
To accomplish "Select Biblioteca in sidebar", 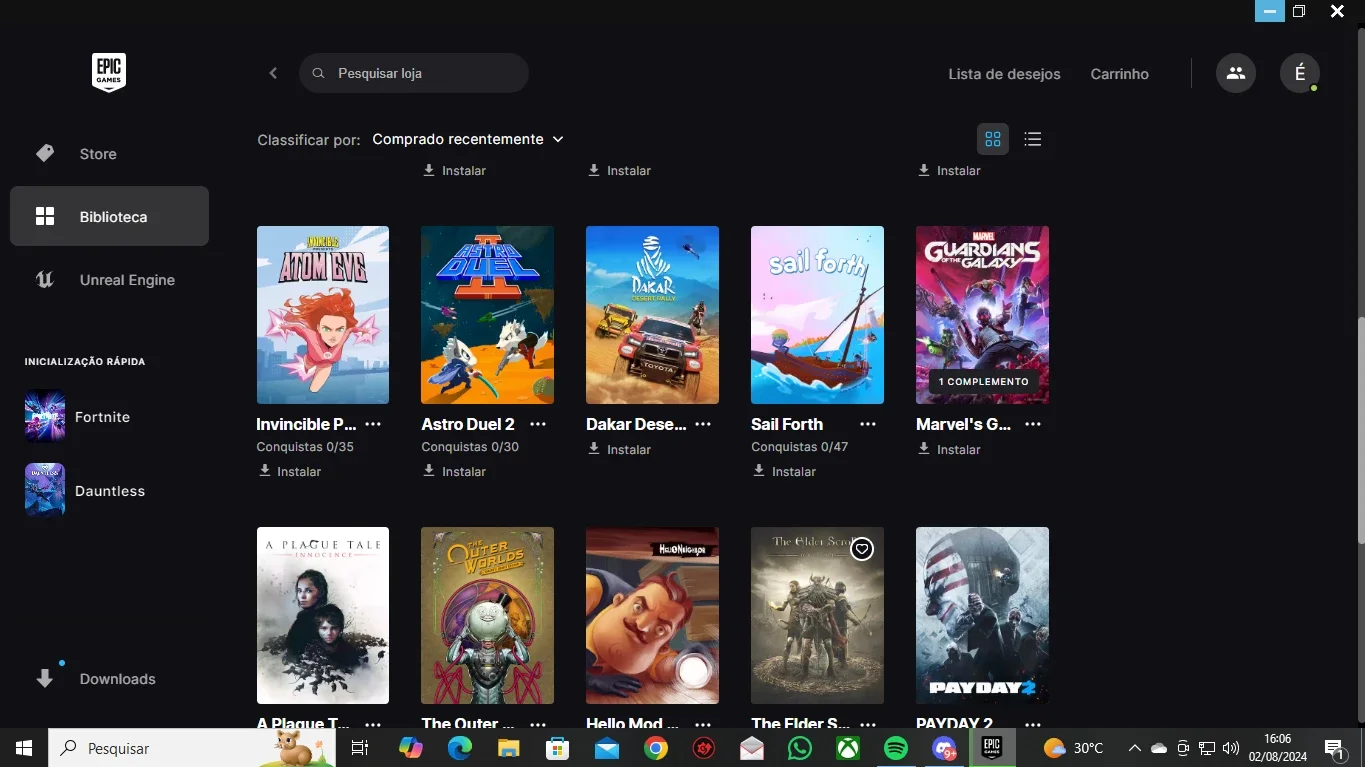I will [x=109, y=216].
